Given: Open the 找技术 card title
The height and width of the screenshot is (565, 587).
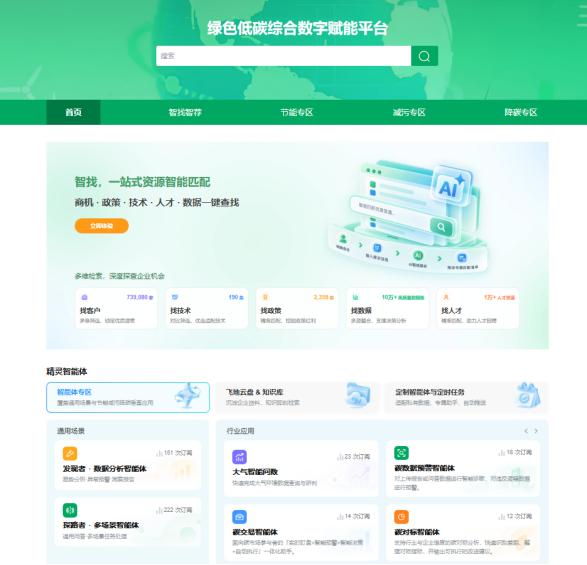Looking at the screenshot, I should coord(180,311).
